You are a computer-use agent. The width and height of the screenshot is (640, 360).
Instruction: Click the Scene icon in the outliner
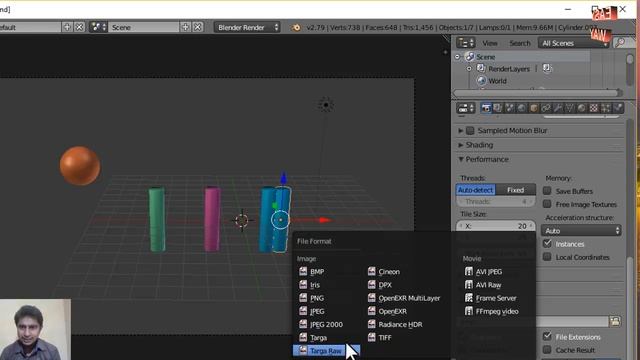point(470,57)
